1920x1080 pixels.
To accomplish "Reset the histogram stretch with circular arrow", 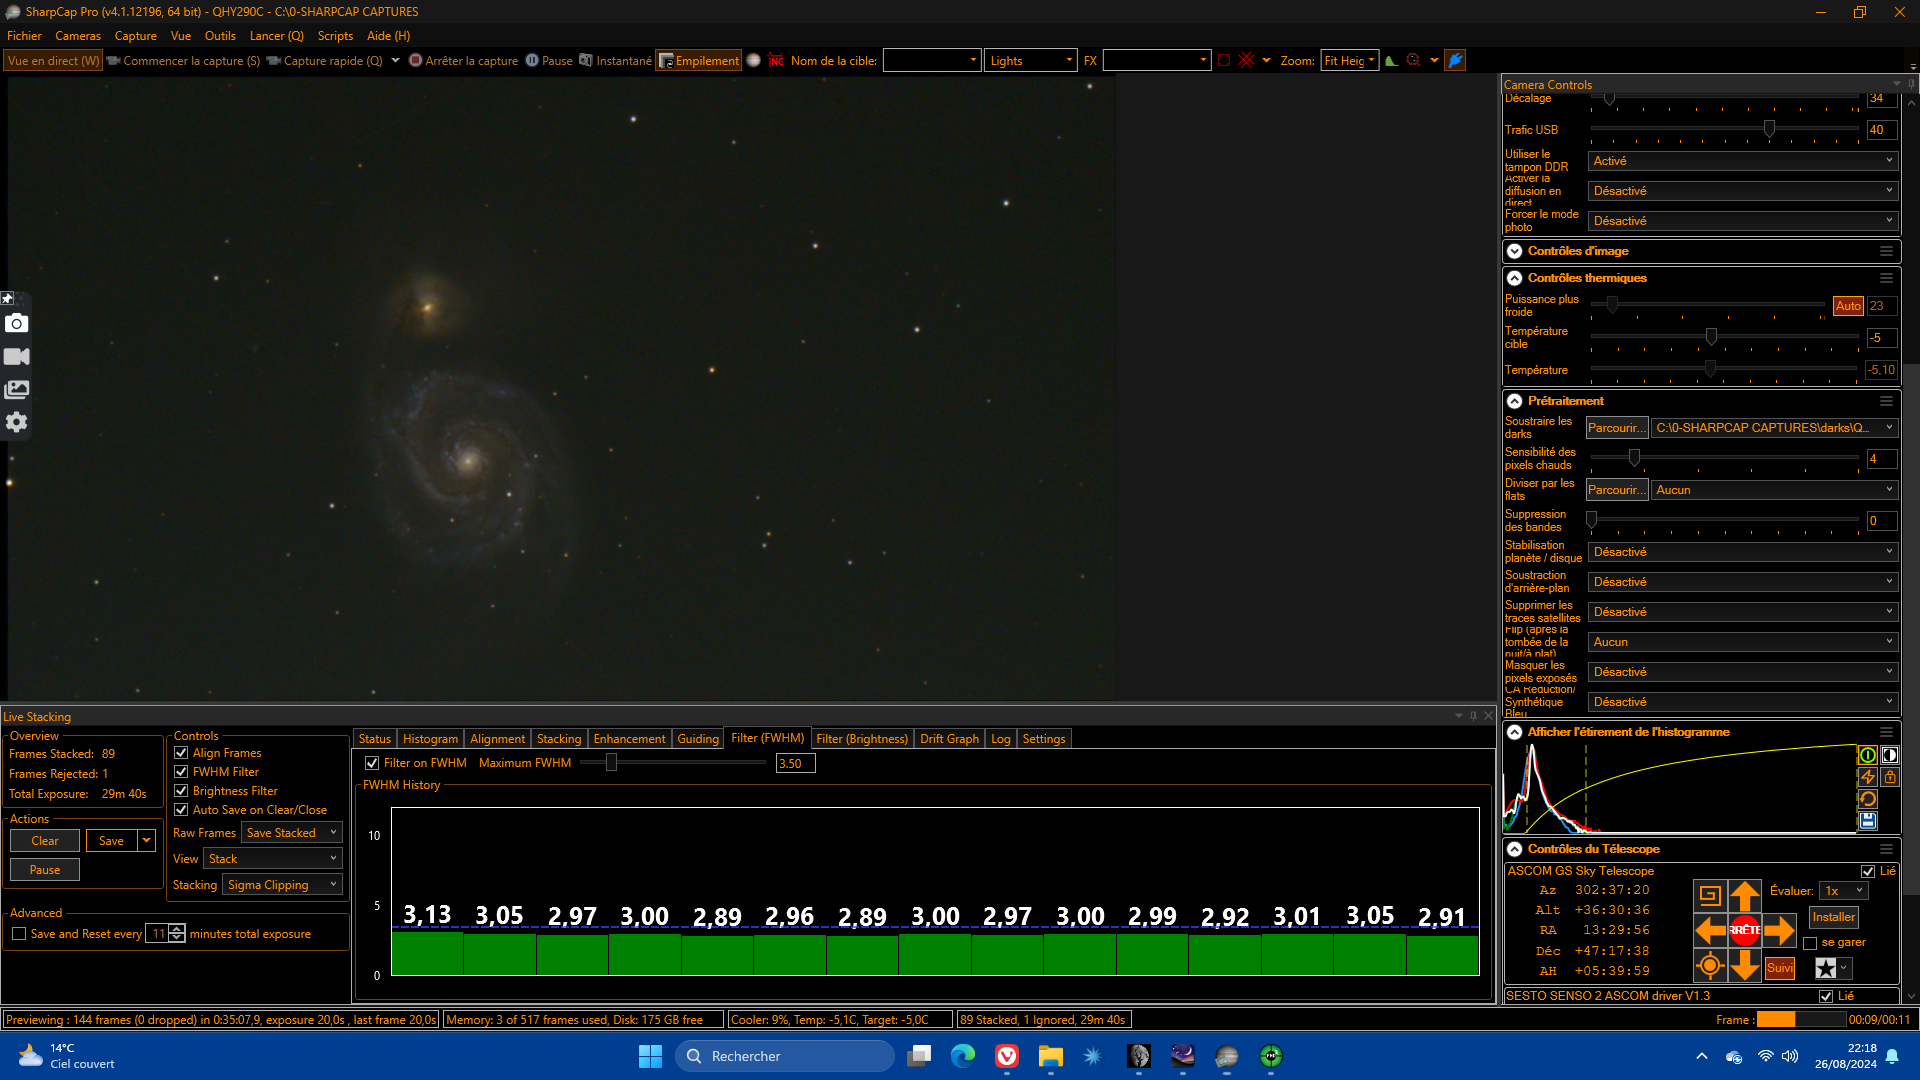I will 1867,799.
